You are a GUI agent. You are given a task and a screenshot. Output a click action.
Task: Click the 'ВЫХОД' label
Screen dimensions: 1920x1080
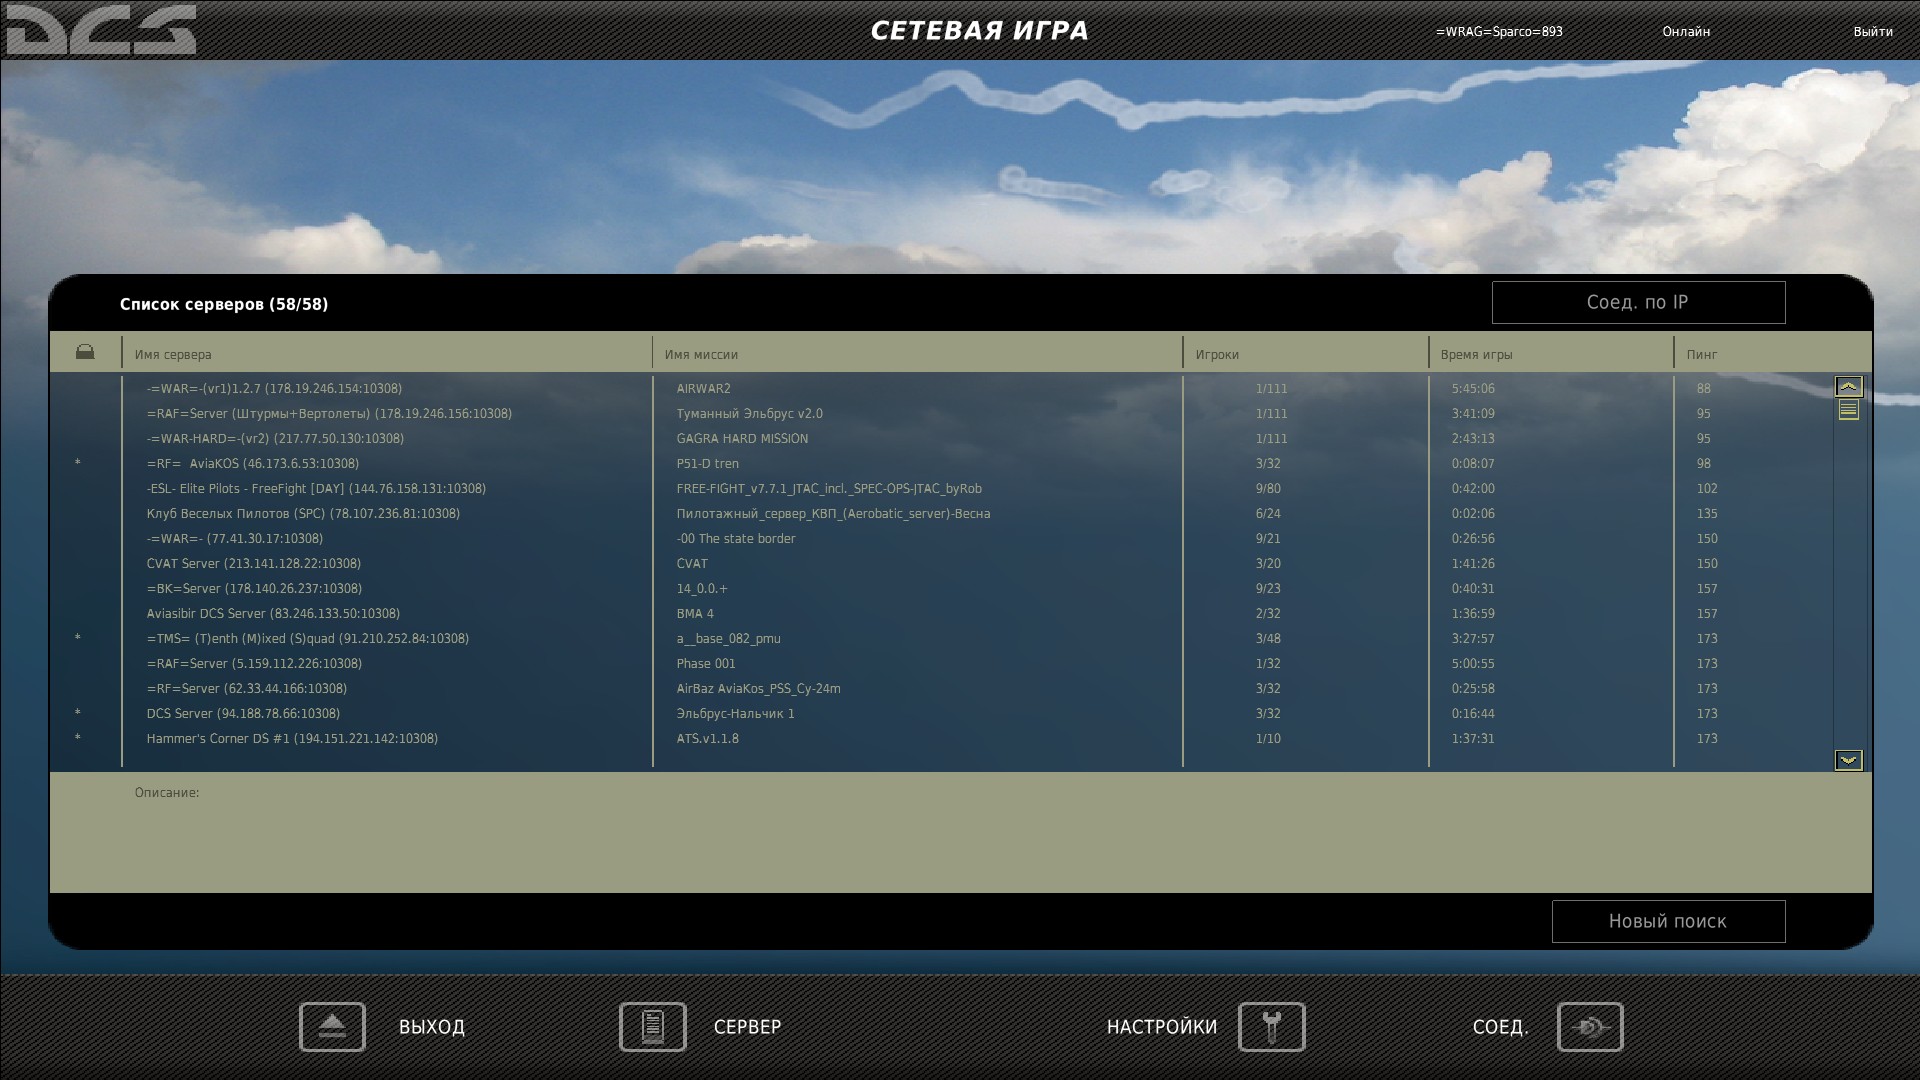432,1027
